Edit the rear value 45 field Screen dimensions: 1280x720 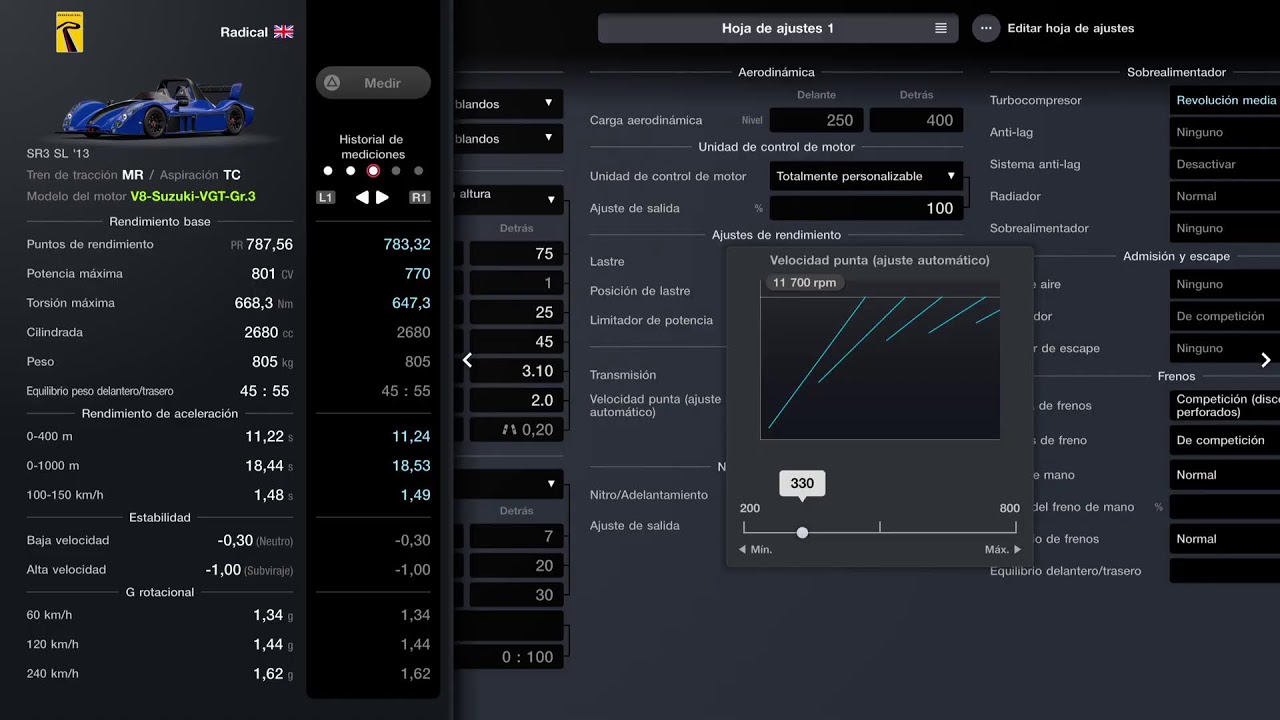[x=517, y=342]
